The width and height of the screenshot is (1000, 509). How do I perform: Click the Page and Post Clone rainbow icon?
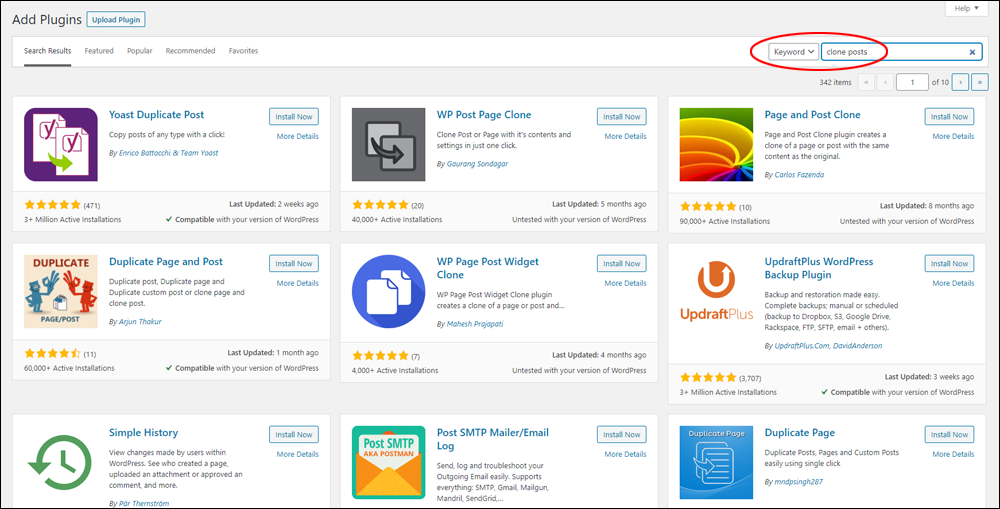(716, 145)
